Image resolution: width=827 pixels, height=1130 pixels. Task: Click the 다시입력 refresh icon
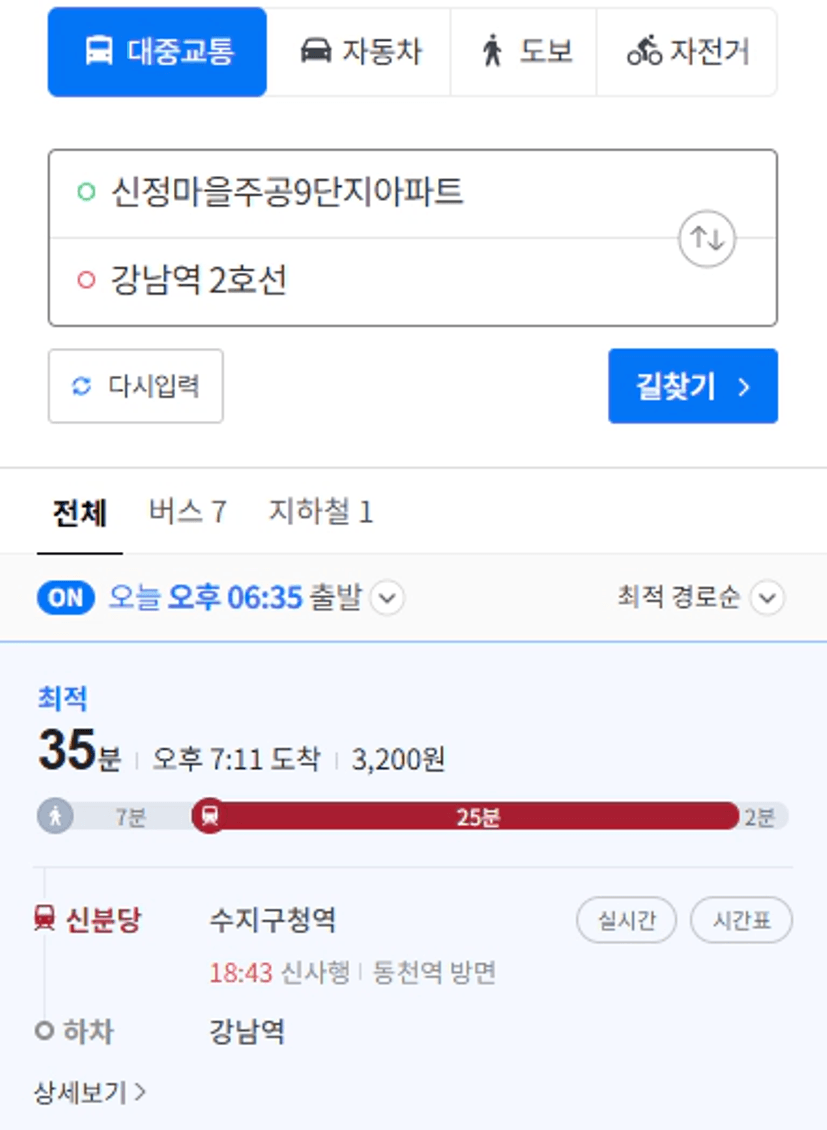(81, 386)
